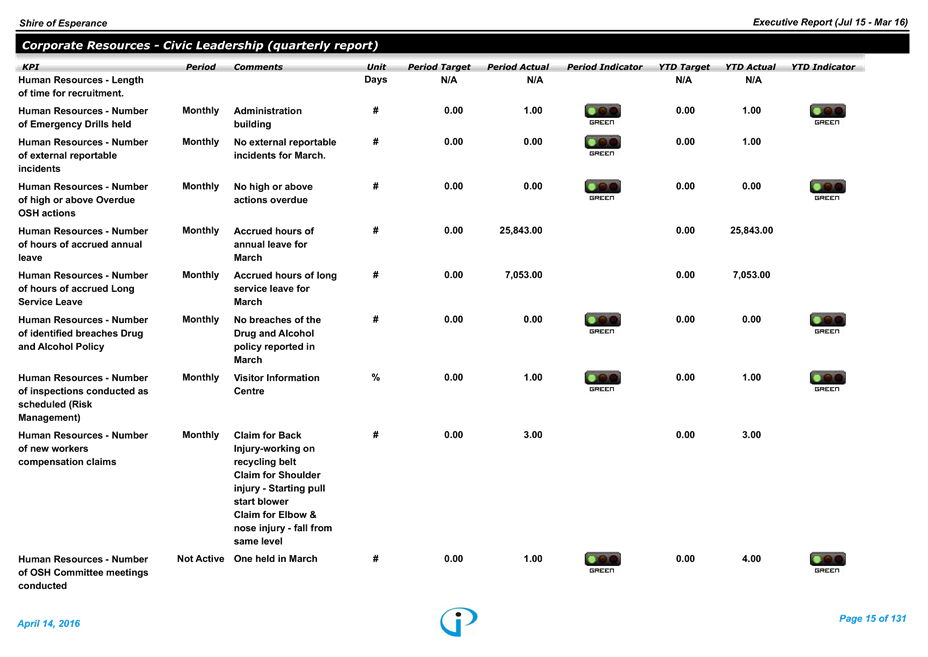Click Period green indicator for Overdue OSH actions

tap(602, 189)
